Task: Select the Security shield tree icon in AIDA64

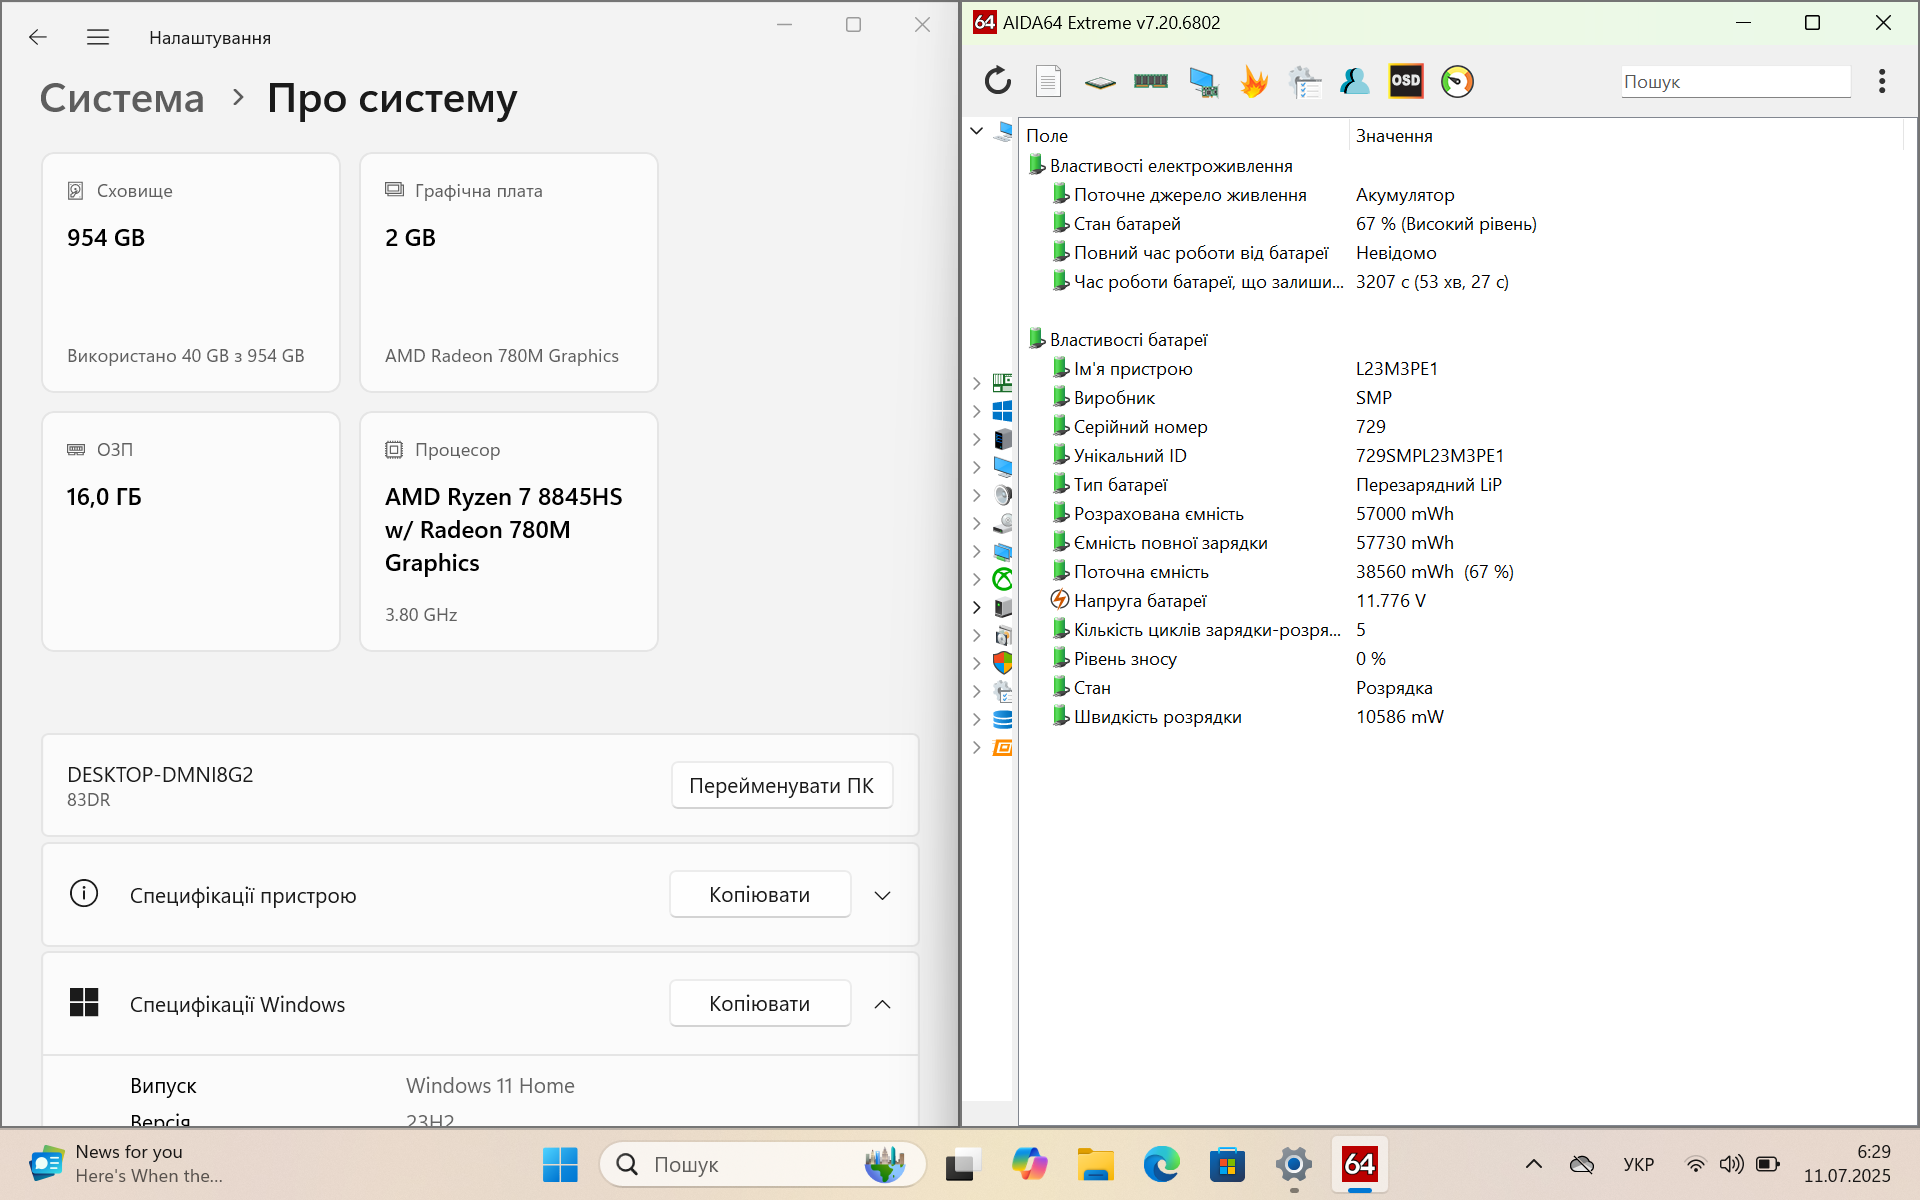Action: 1002,663
